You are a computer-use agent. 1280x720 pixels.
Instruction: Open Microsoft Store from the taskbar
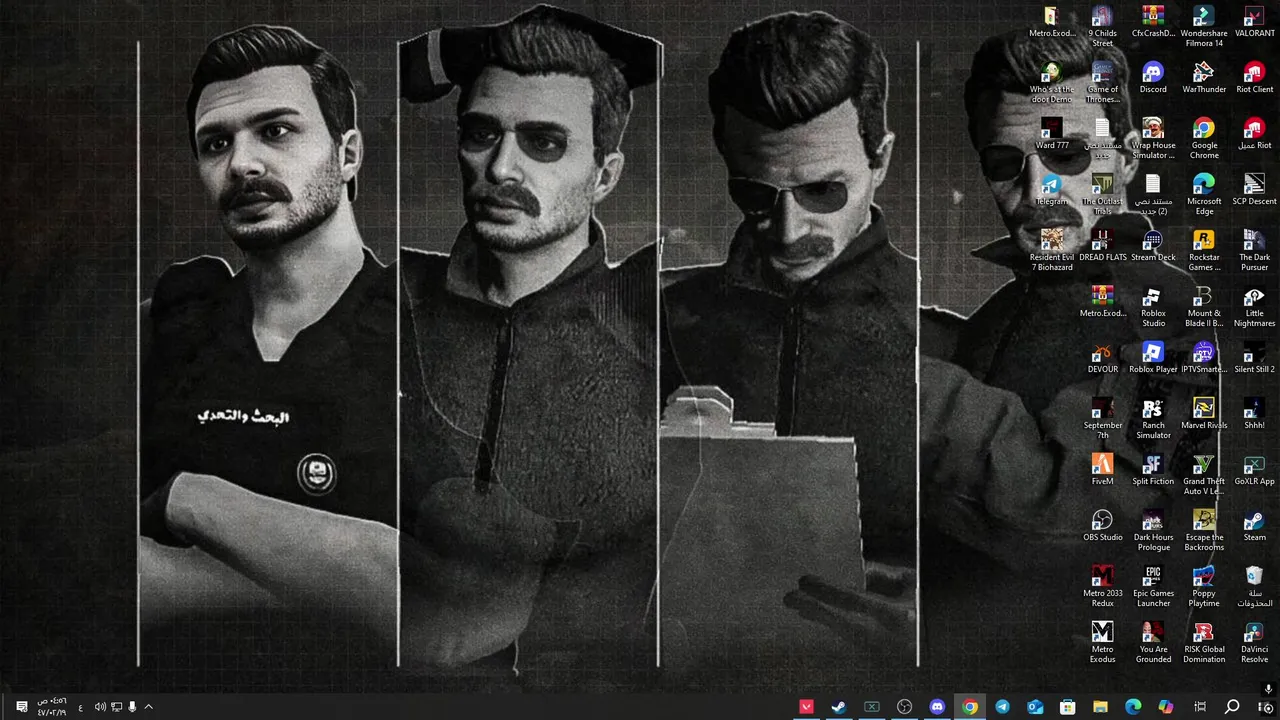coord(1067,707)
